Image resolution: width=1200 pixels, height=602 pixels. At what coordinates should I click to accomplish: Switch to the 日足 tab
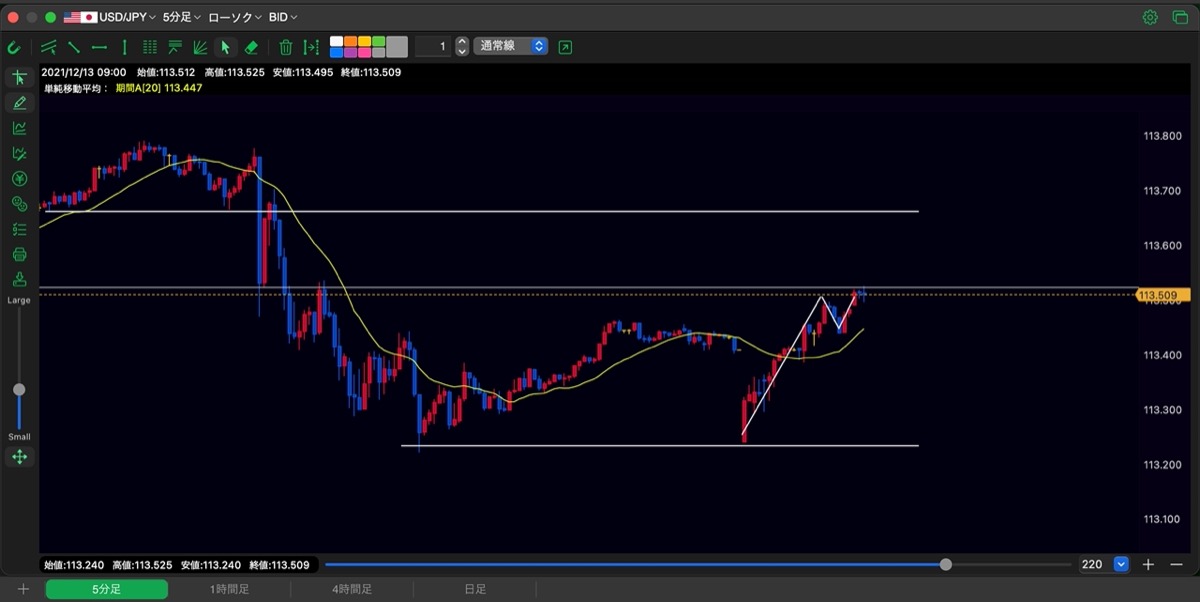click(x=475, y=590)
